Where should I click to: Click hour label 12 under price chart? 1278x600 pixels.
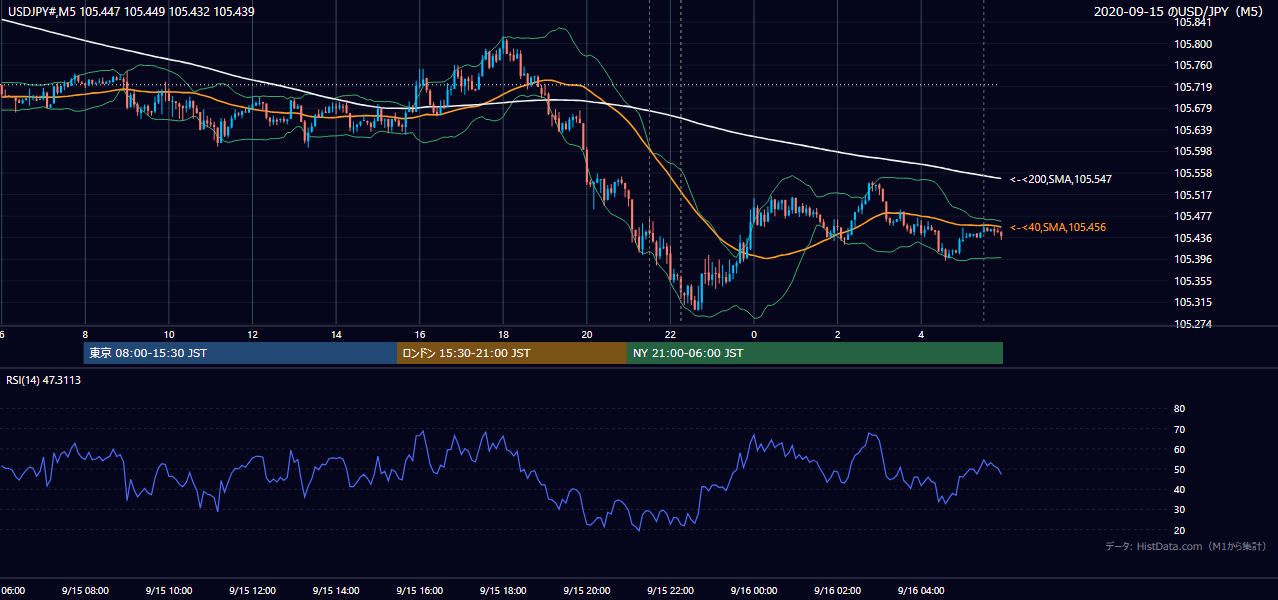[x=253, y=335]
